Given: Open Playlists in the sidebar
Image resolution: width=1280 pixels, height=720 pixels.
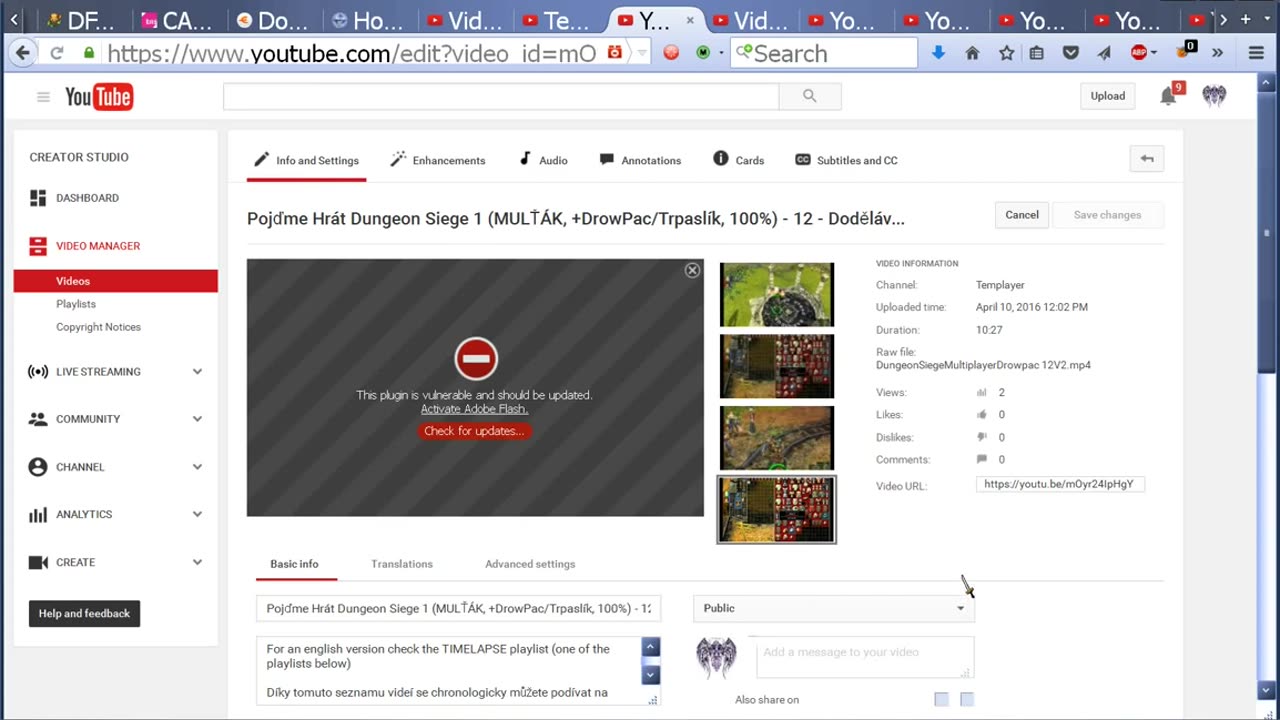Looking at the screenshot, I should [76, 304].
